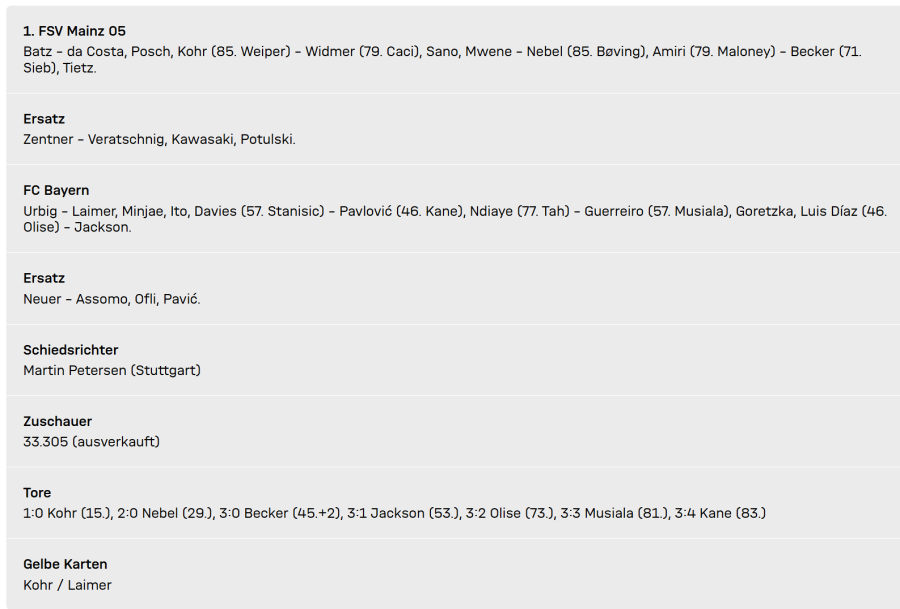Click the "Zuschauer" section heading

[x=57, y=421]
